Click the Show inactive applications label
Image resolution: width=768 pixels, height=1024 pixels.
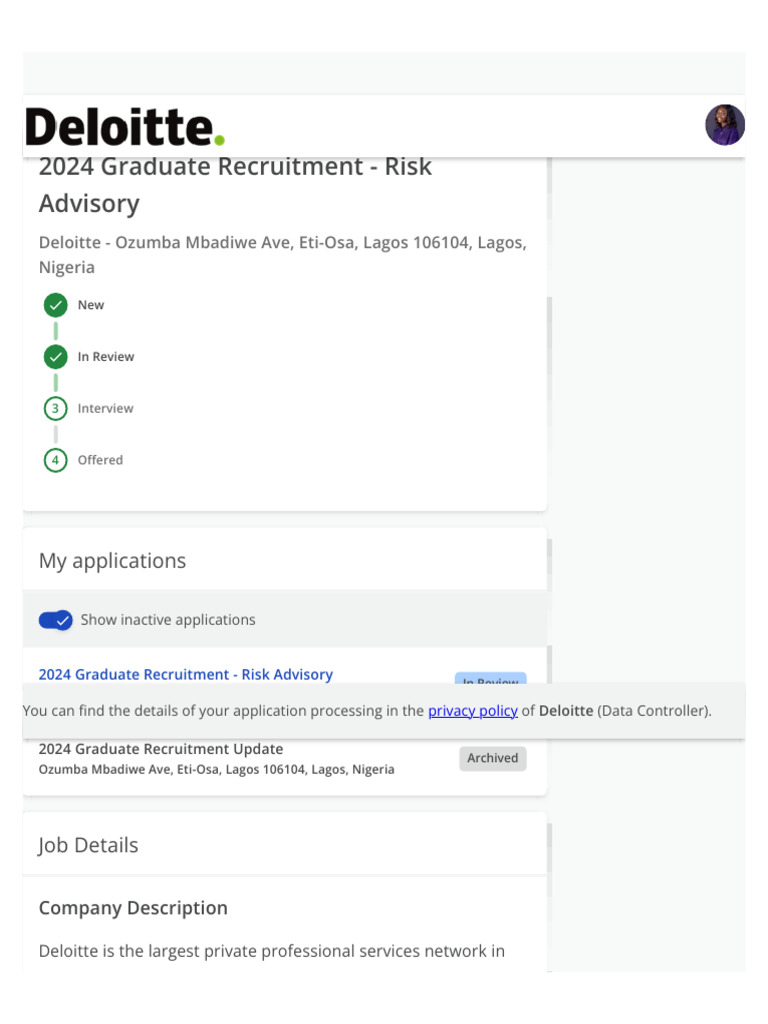168,620
